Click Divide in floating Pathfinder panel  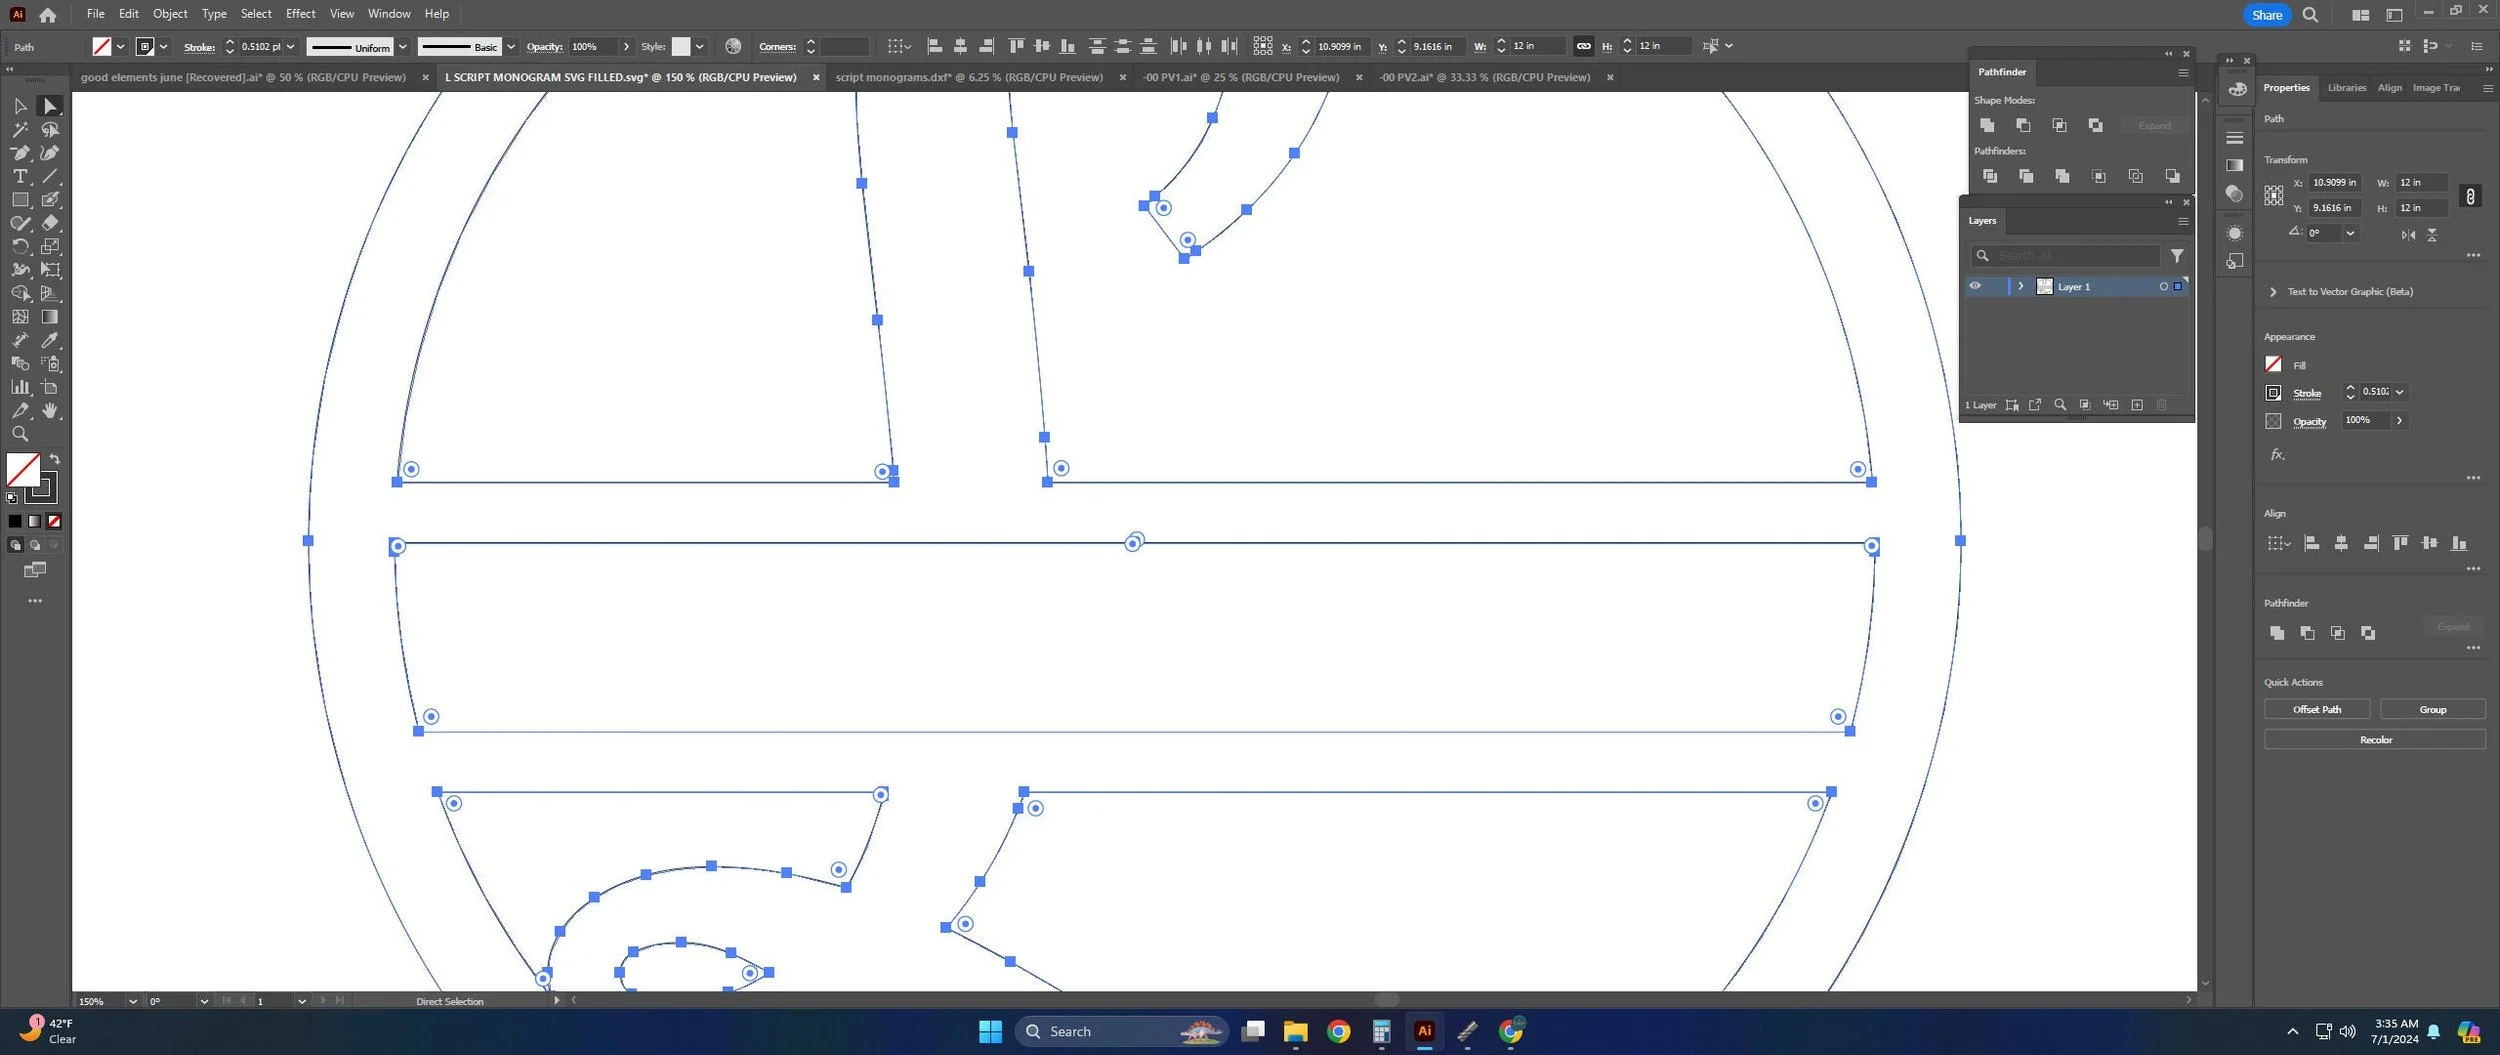(x=1990, y=176)
